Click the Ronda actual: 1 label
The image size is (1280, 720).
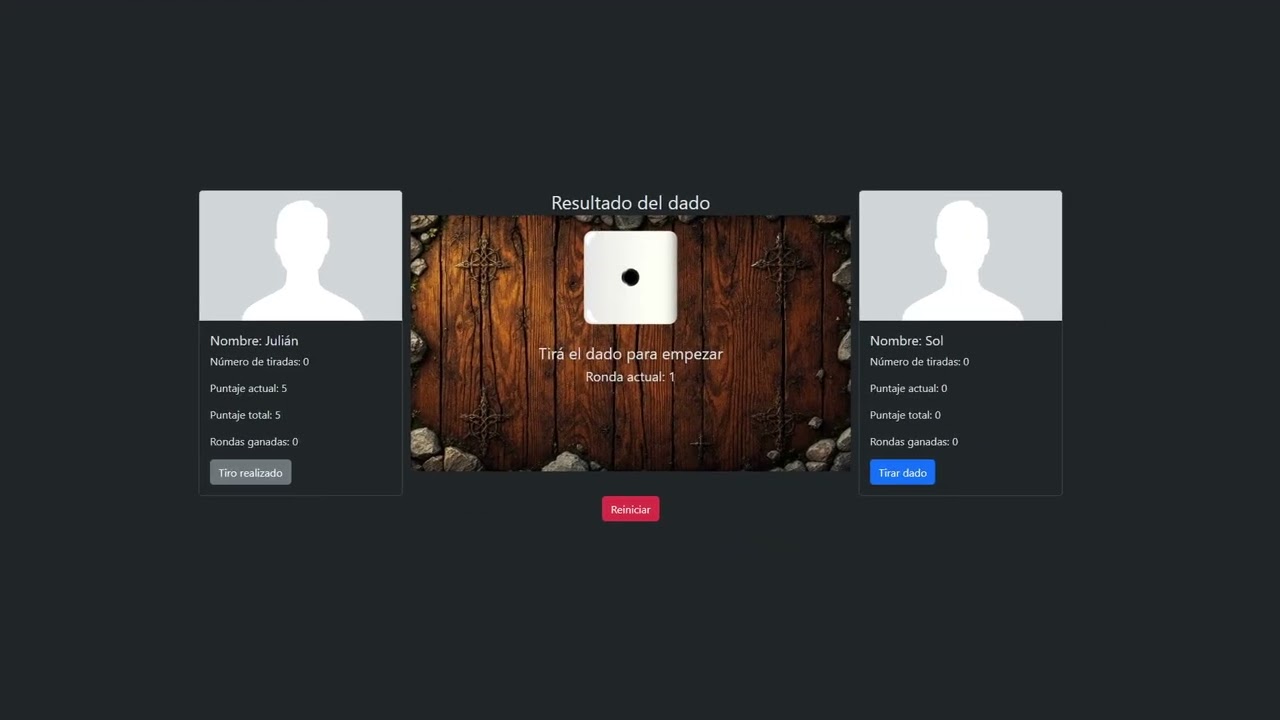pos(630,377)
